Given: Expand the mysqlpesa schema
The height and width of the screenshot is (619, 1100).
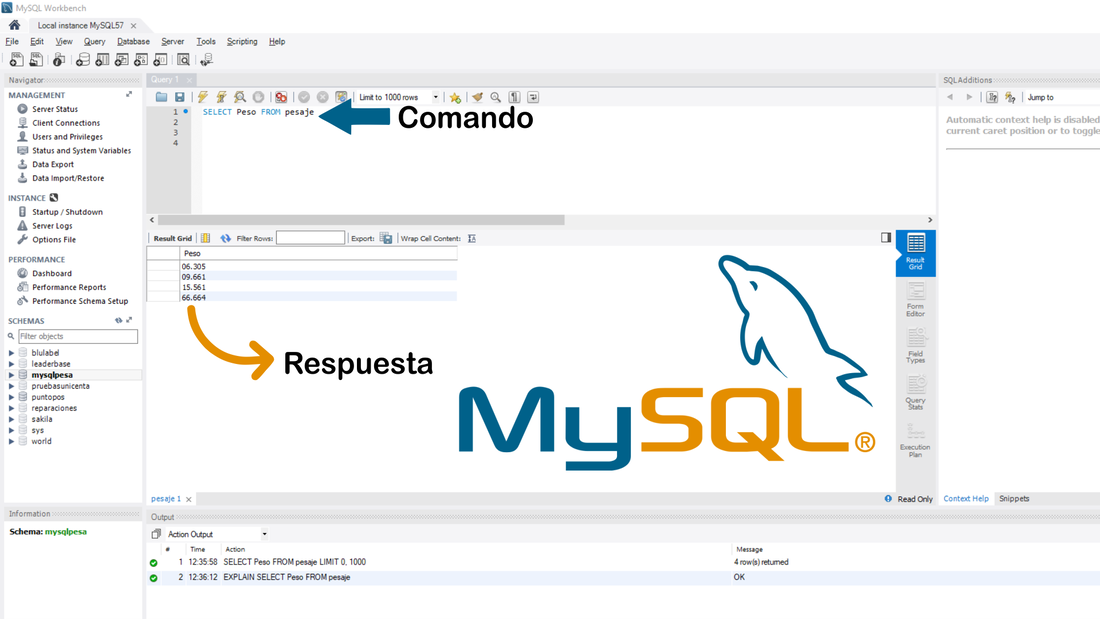Looking at the screenshot, I should 11,375.
